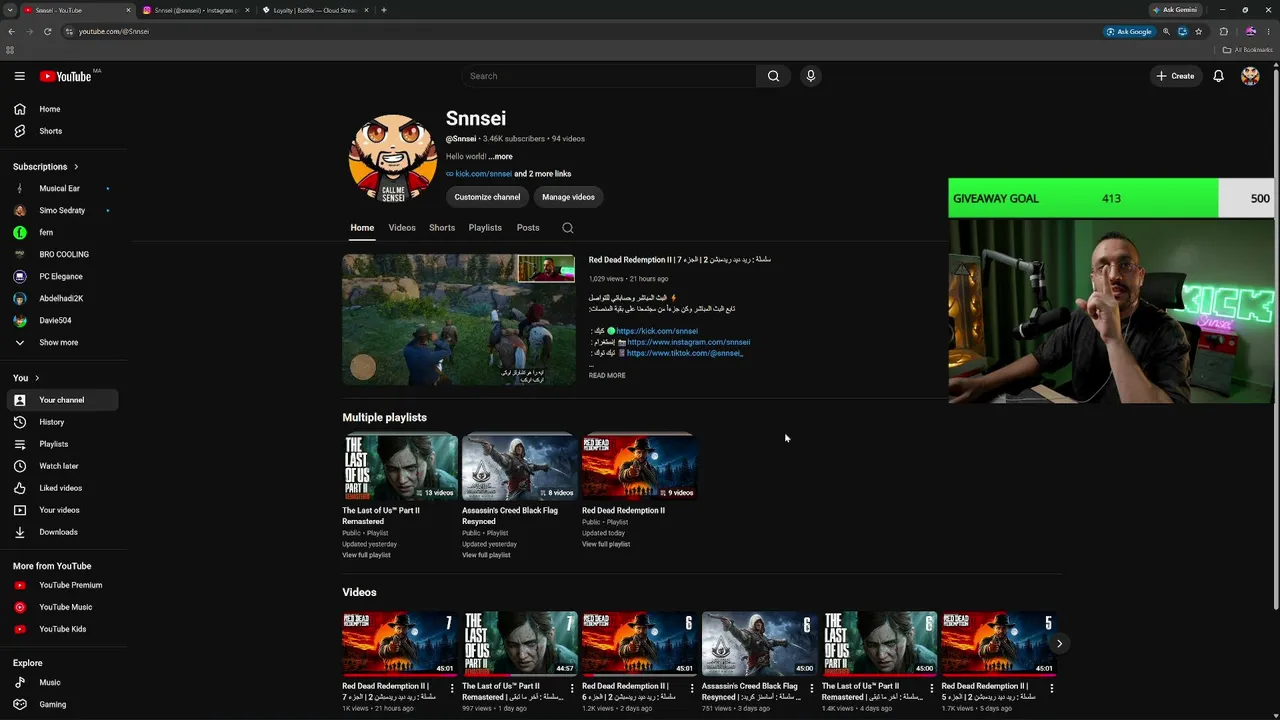Open the YouTube guide hamburger menu
This screenshot has height=720, width=1280.
tap(19, 76)
